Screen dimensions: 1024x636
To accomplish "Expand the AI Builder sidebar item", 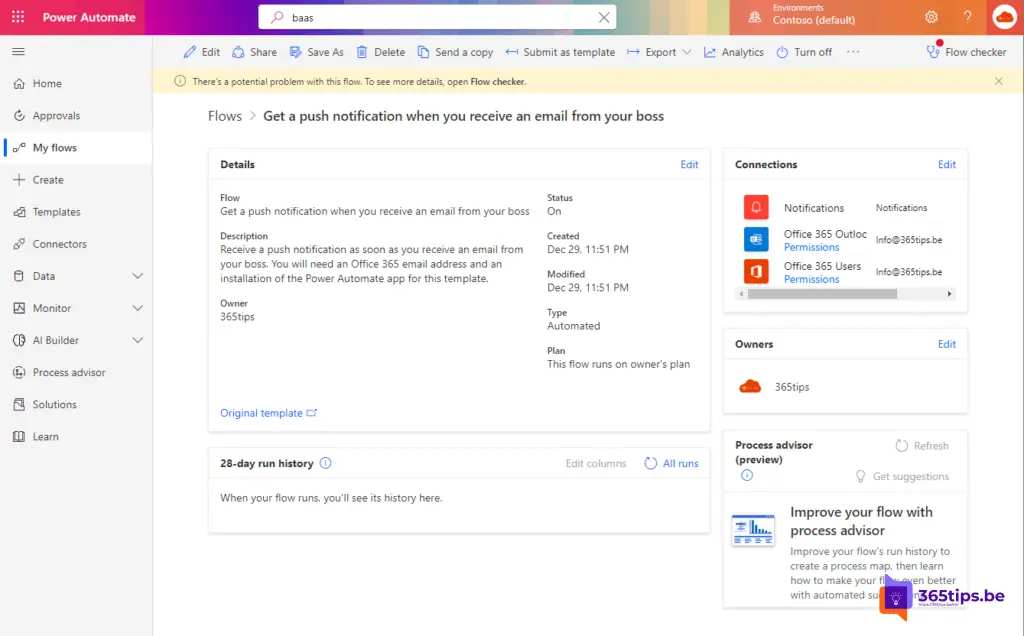I will [138, 340].
